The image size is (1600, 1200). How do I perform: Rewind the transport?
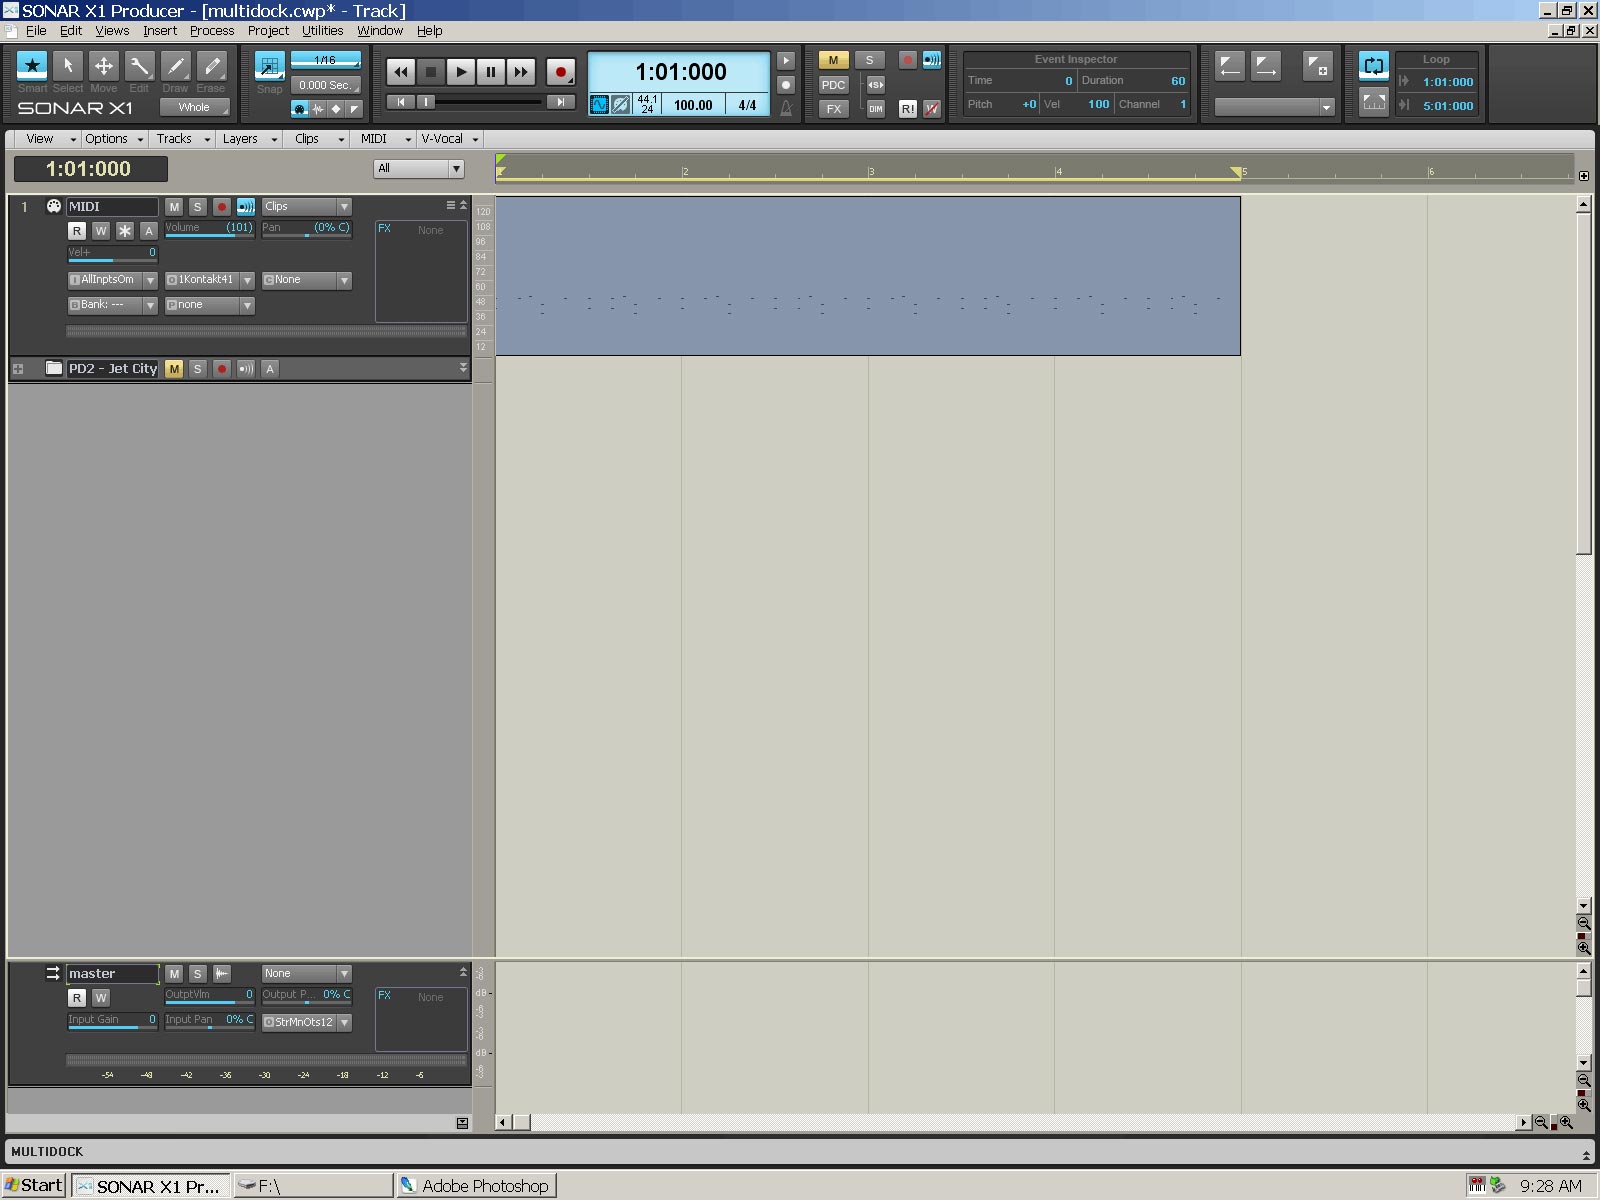[401, 72]
